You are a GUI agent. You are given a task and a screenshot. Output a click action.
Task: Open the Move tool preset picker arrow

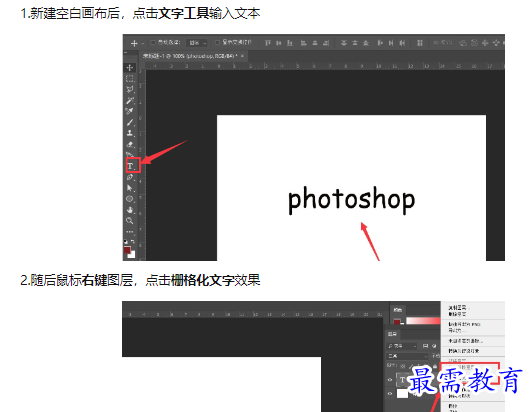click(143, 44)
